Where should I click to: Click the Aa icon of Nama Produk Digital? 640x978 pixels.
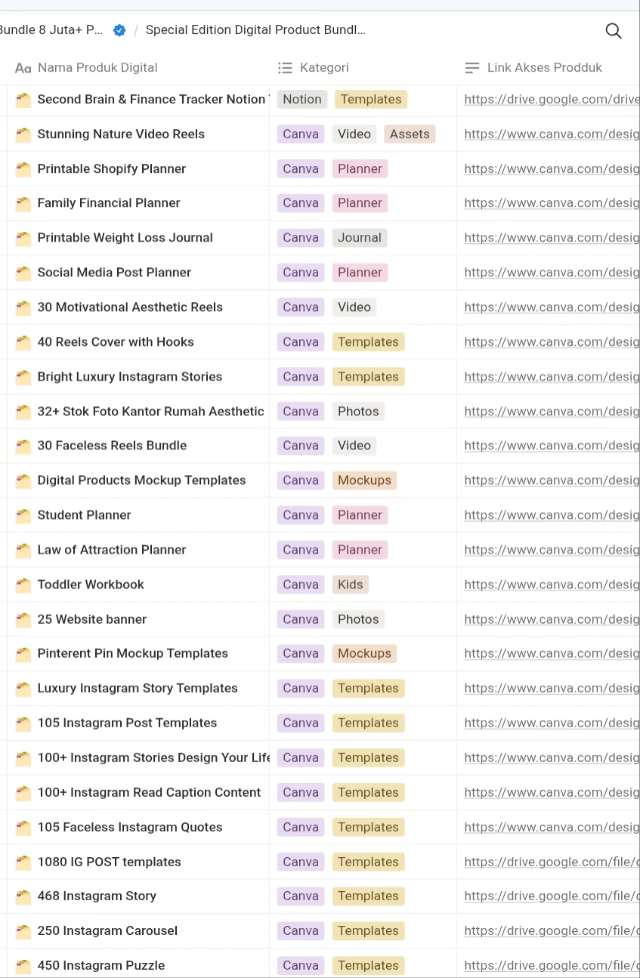pyautogui.click(x=23, y=68)
